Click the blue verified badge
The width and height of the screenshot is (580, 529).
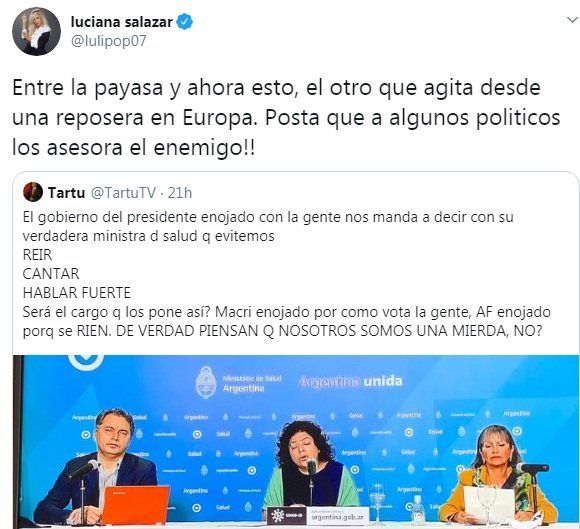coord(185,22)
